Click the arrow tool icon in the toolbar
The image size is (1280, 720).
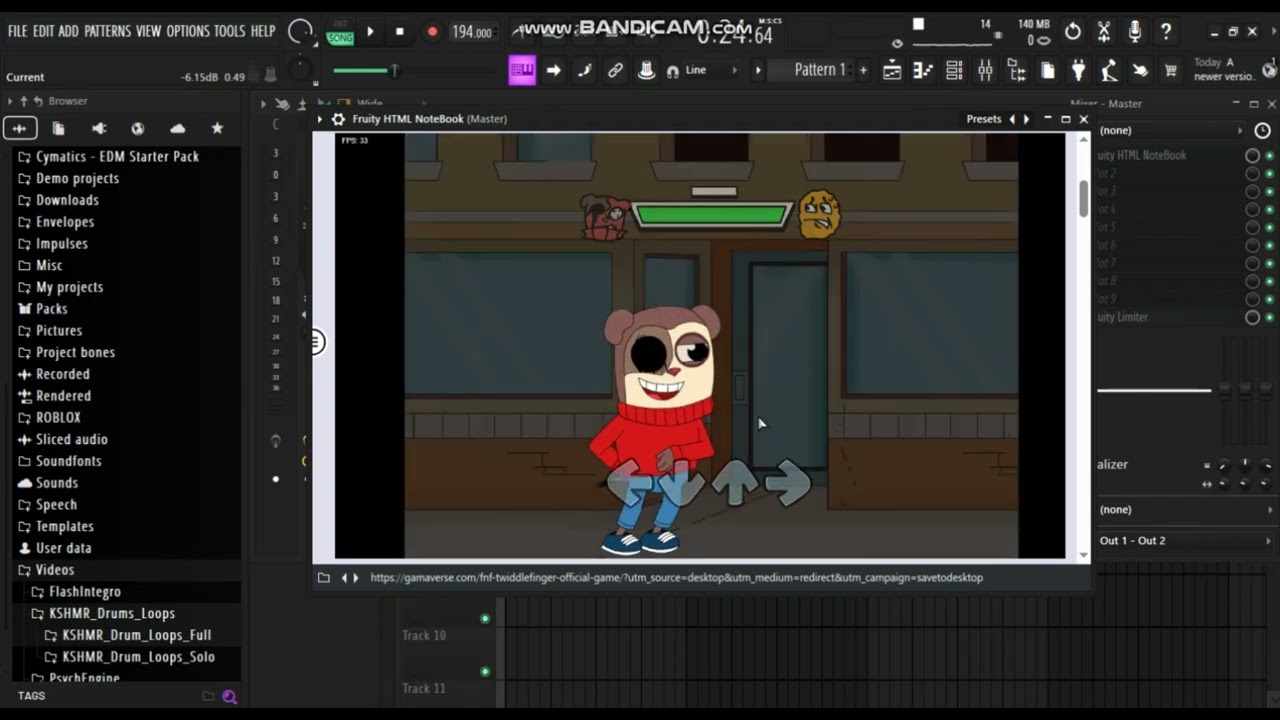(x=553, y=70)
